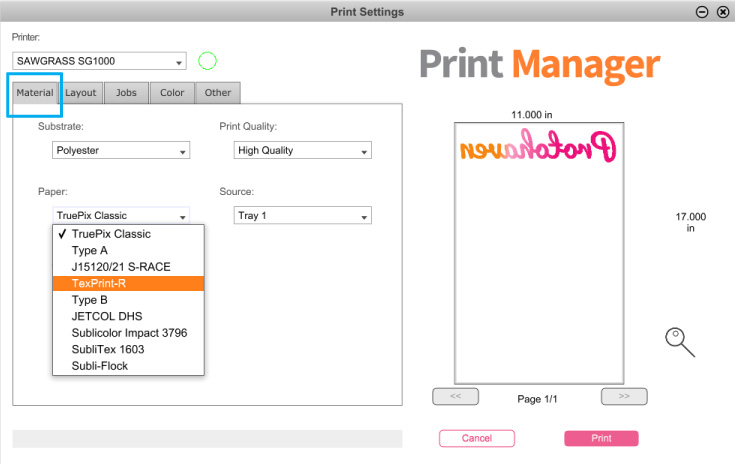735x464 pixels.
Task: Click the gray progress bar at bottom
Action: pos(207,439)
